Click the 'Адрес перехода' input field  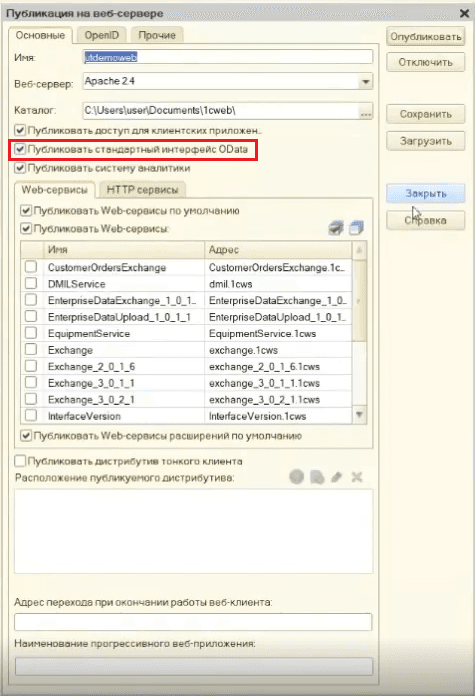[193, 622]
